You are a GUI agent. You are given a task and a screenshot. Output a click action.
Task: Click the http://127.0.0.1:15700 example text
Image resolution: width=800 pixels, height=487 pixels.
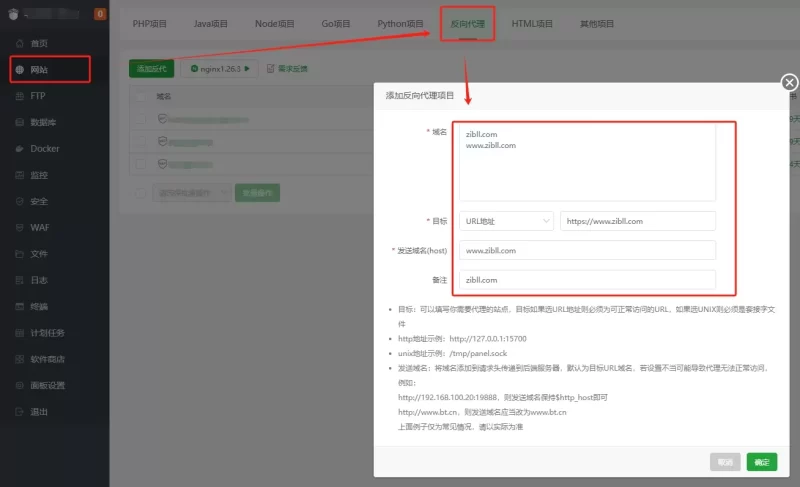coord(488,339)
